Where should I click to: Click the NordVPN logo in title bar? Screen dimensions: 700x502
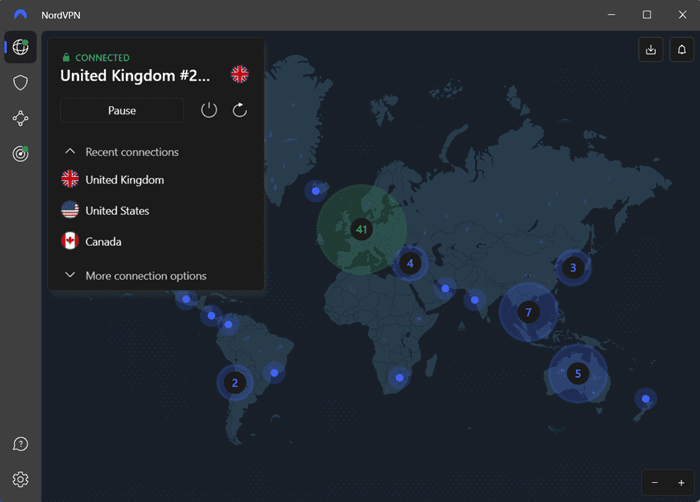click(21, 15)
